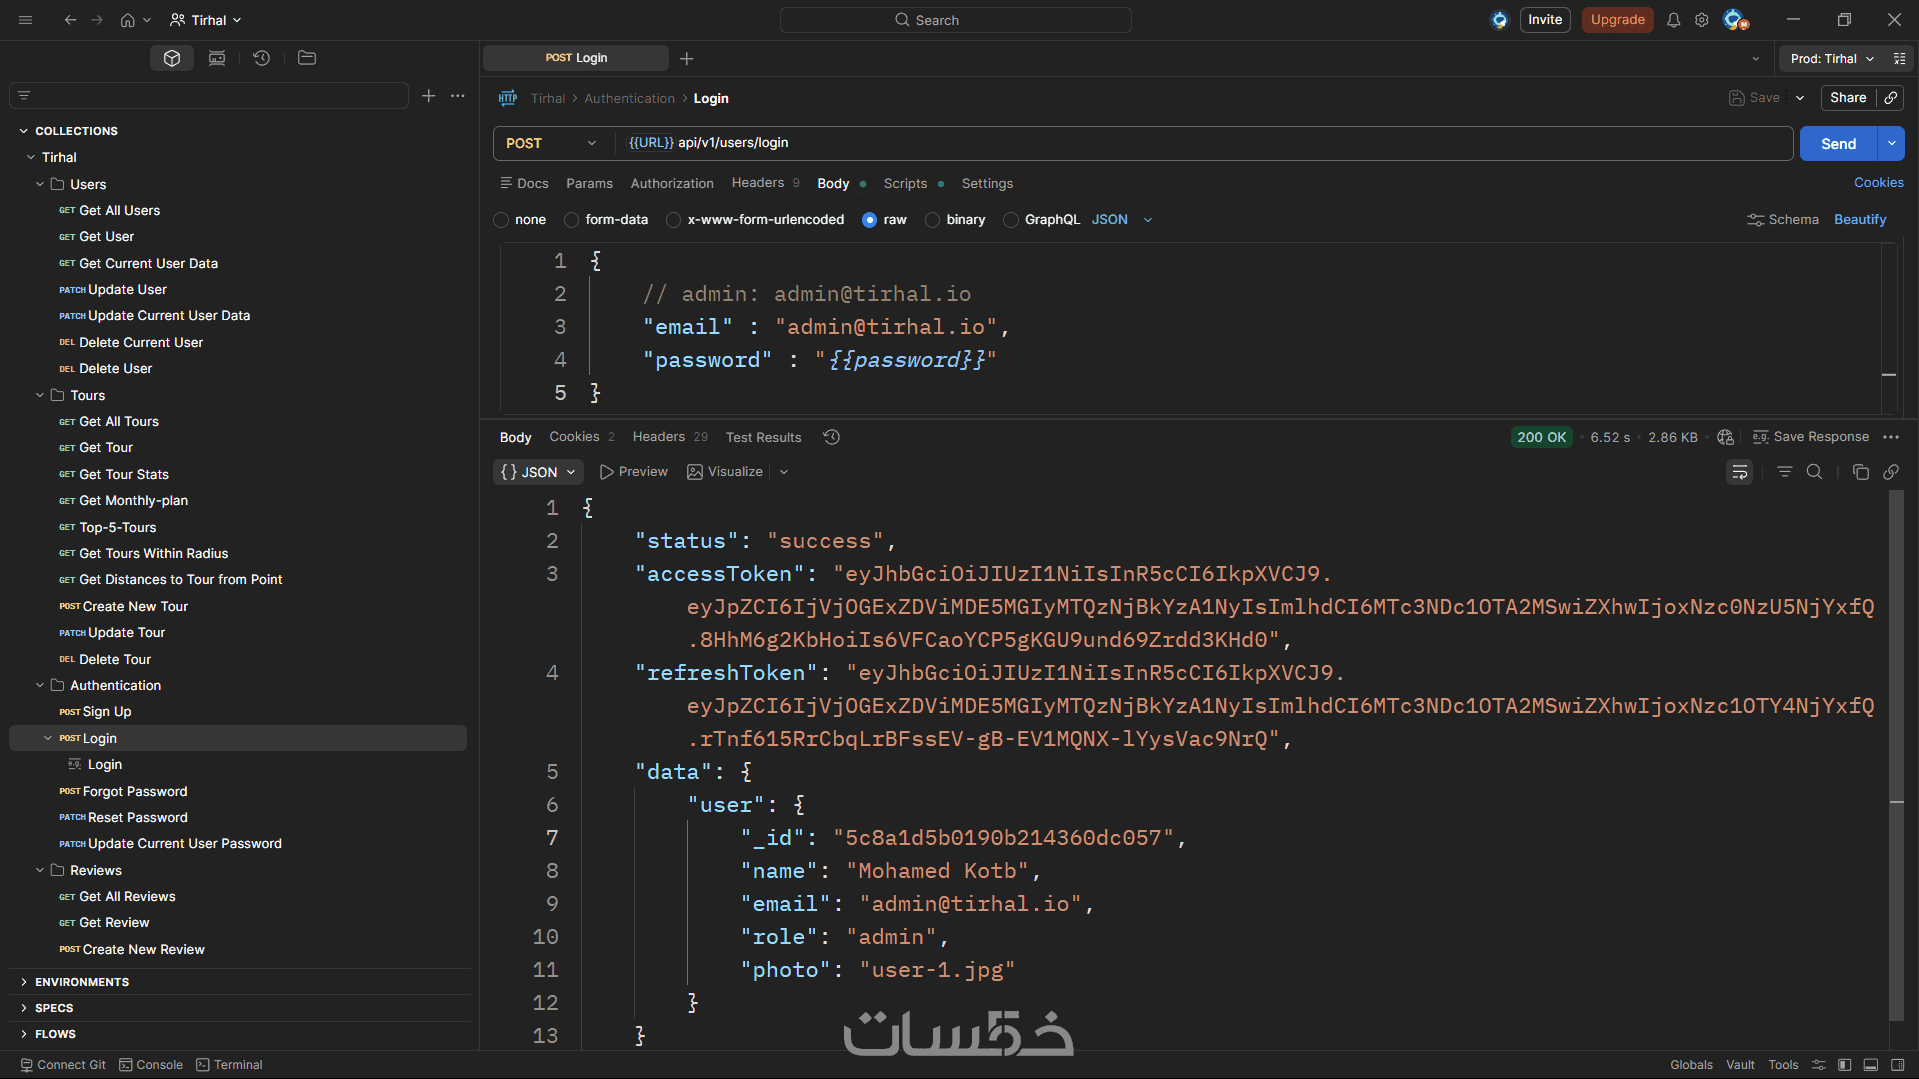Open the network information globe icon
1919x1079 pixels.
(x=1726, y=437)
